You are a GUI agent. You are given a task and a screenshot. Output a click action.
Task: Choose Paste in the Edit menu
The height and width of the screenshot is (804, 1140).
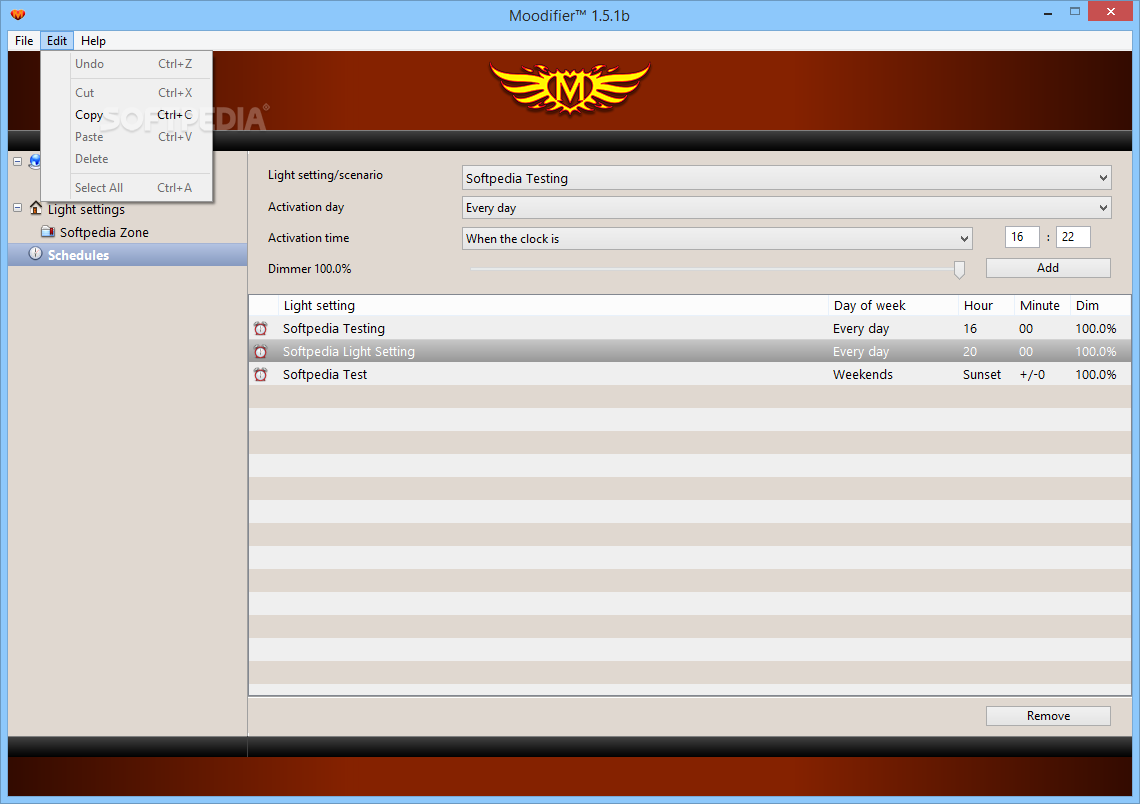point(127,137)
